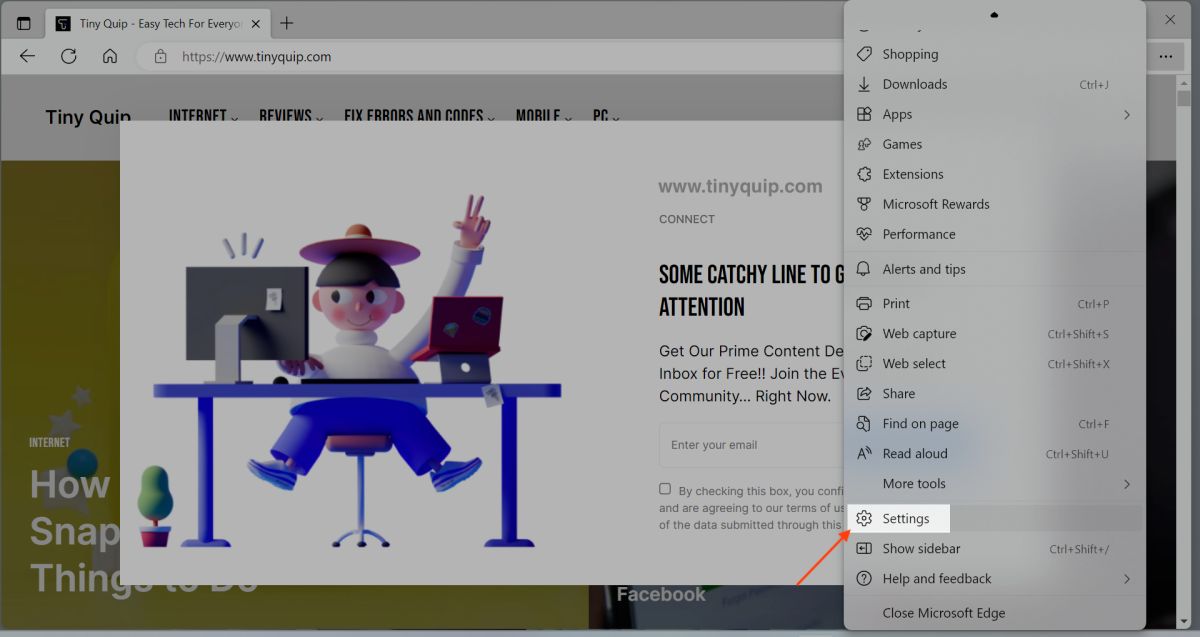
Task: Open Find on page
Action: (918, 423)
